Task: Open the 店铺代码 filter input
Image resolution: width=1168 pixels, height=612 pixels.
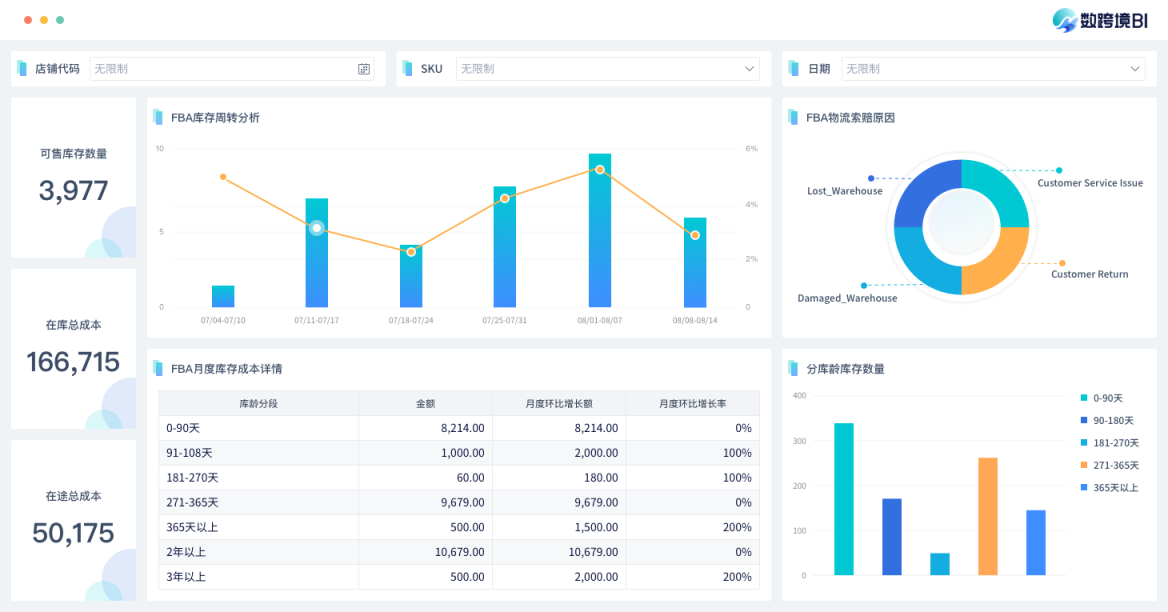Action: pyautogui.click(x=220, y=69)
